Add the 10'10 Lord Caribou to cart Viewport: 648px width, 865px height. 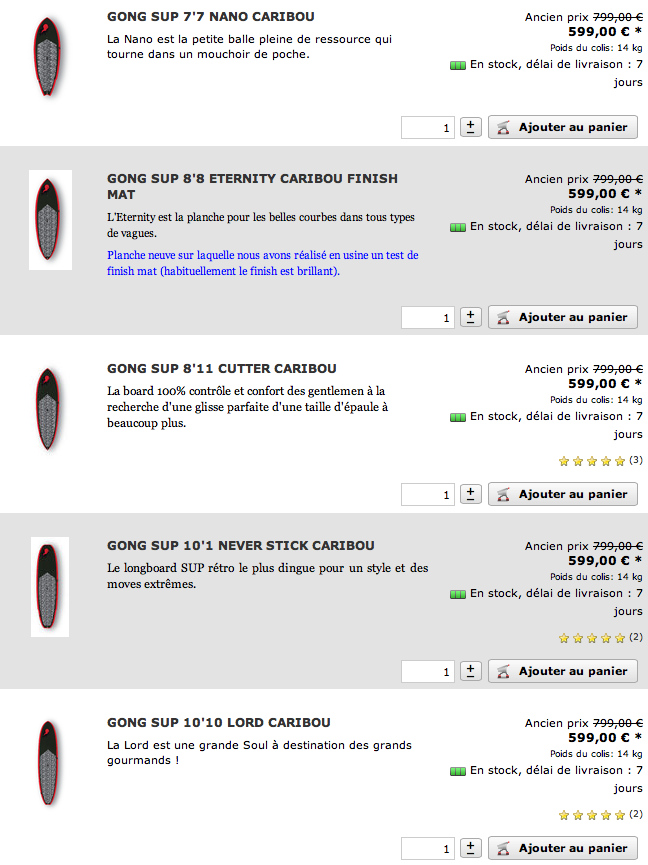(x=563, y=848)
